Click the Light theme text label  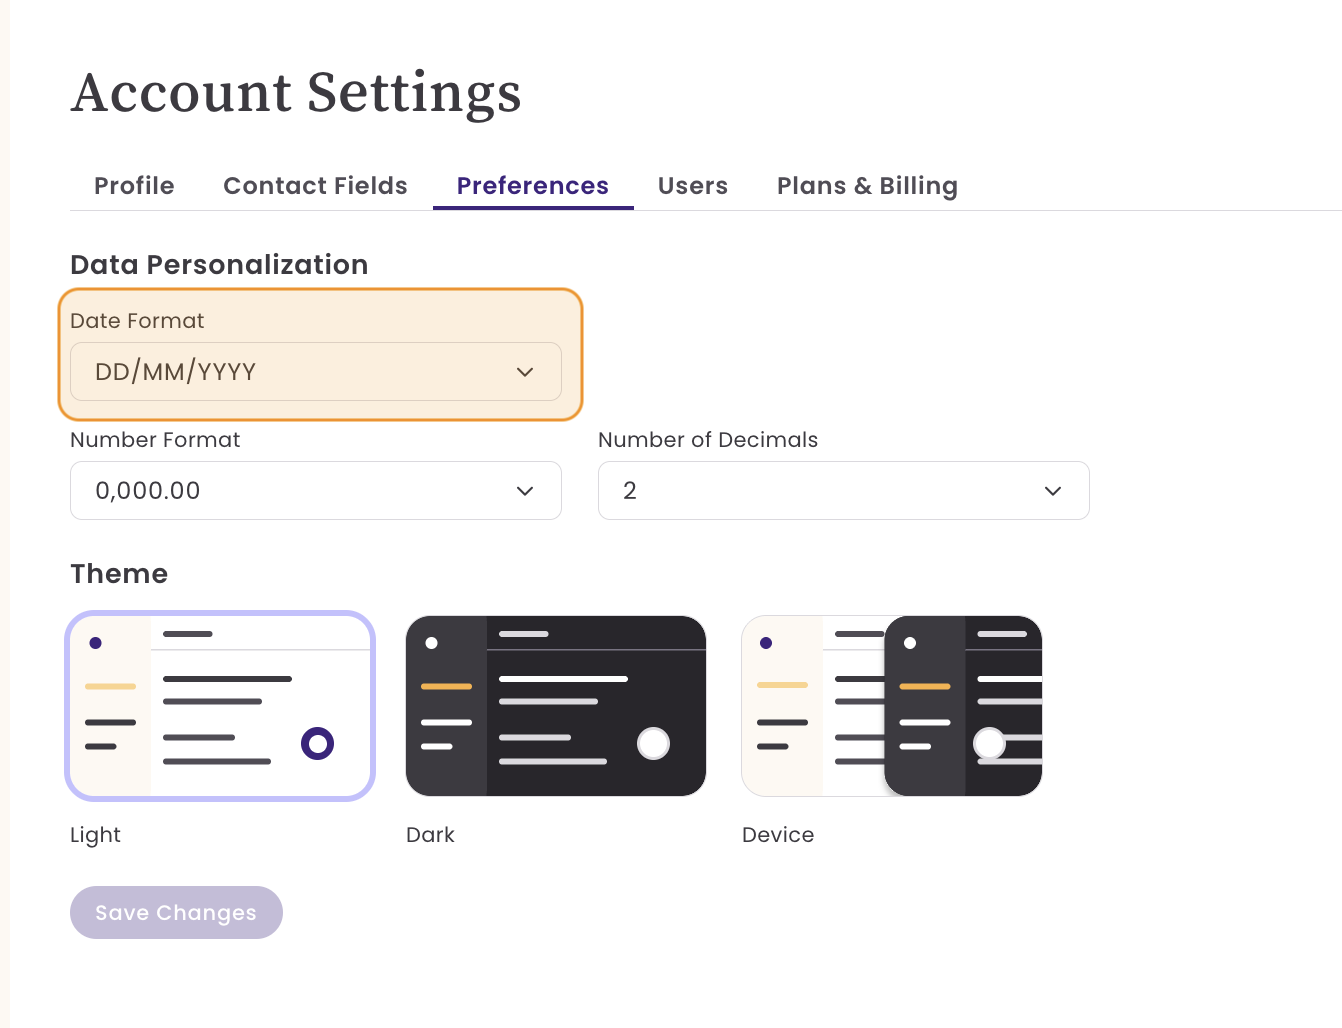(x=95, y=835)
